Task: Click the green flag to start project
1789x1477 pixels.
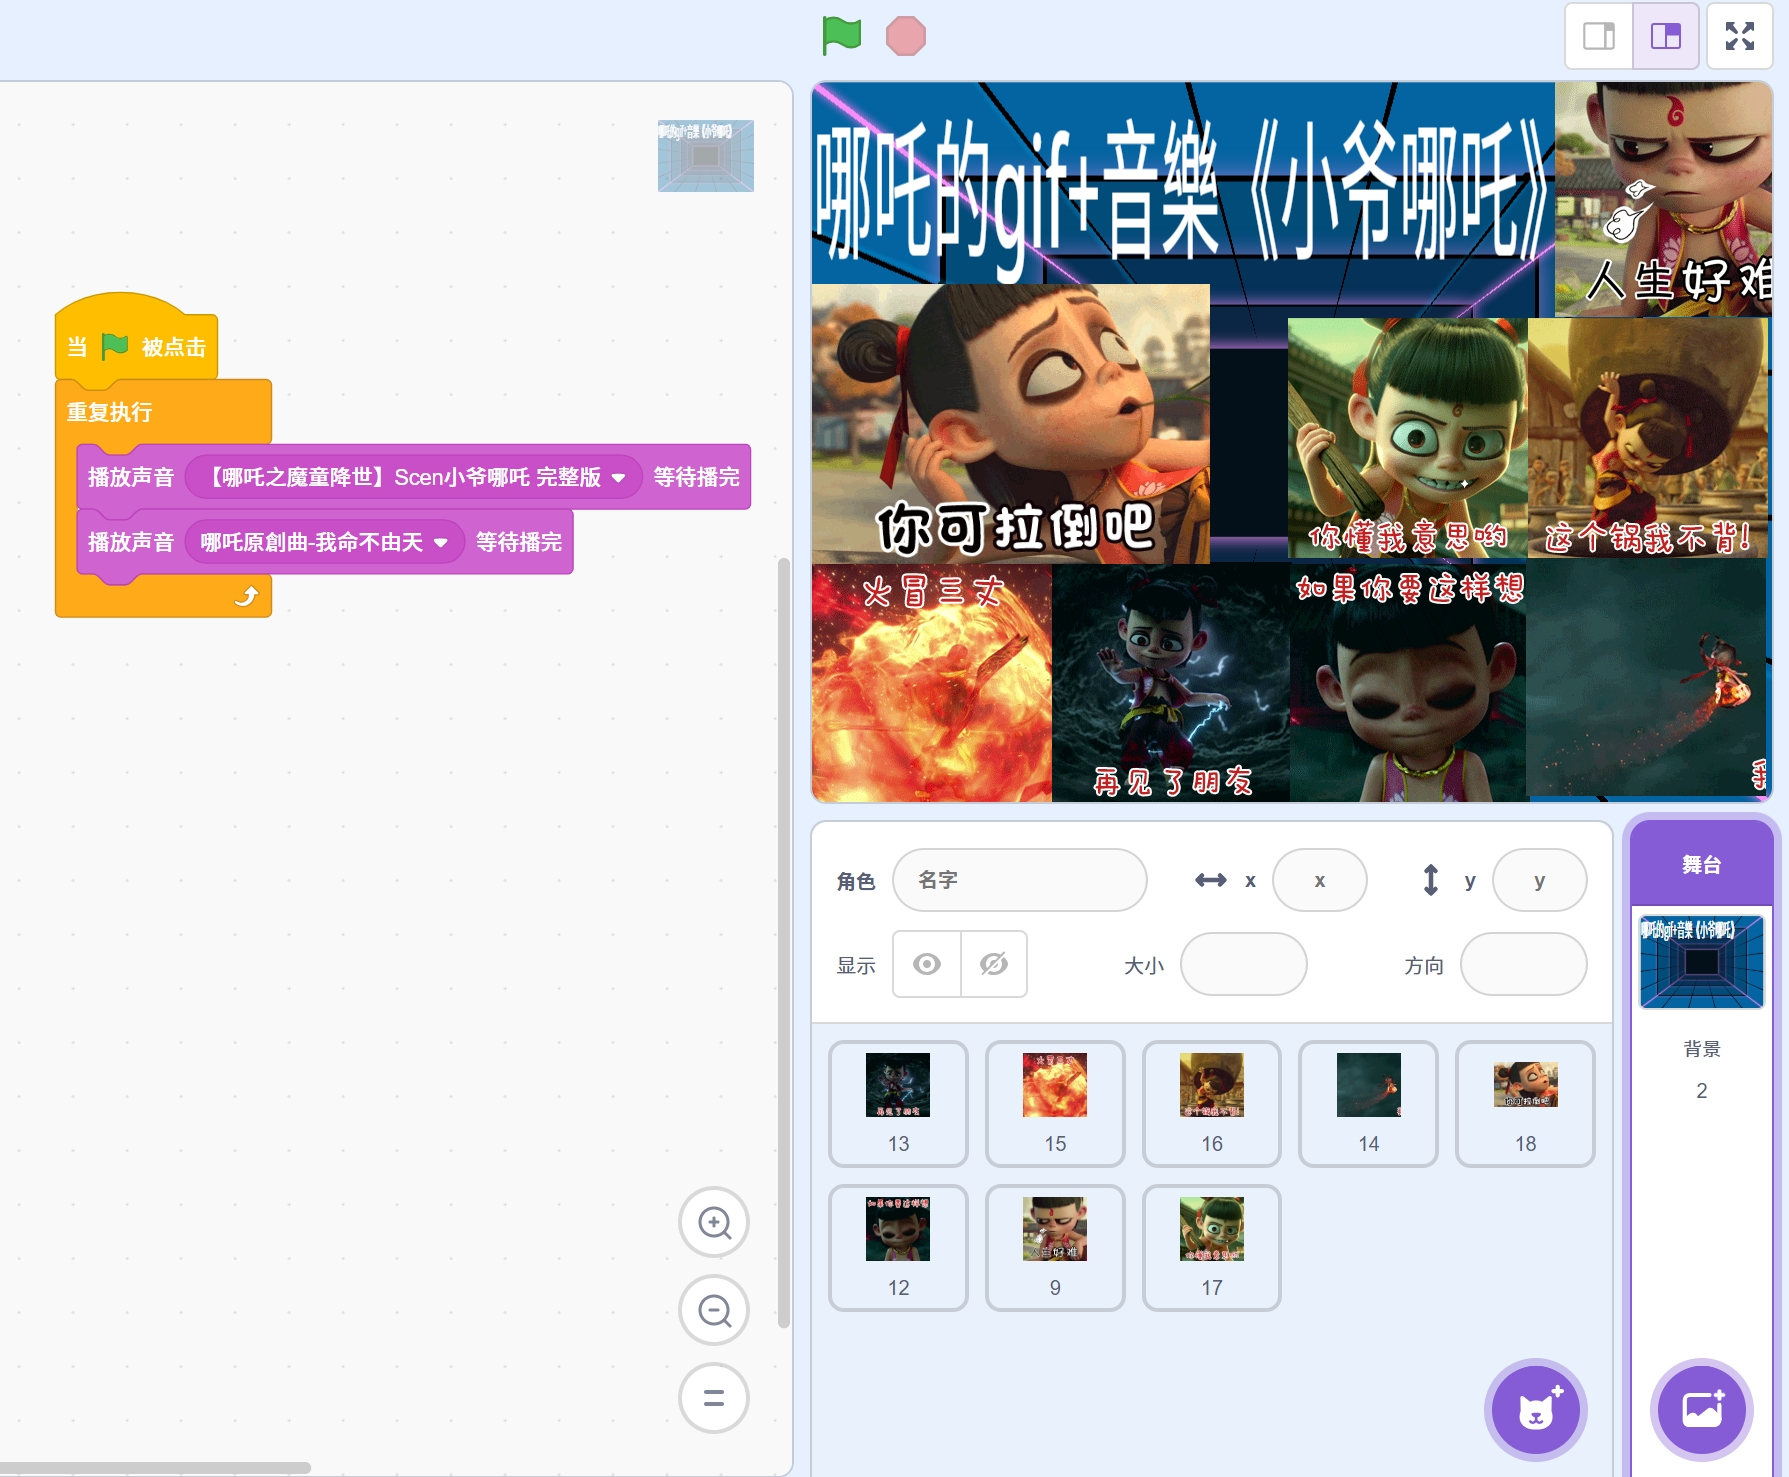Action: coord(841,36)
